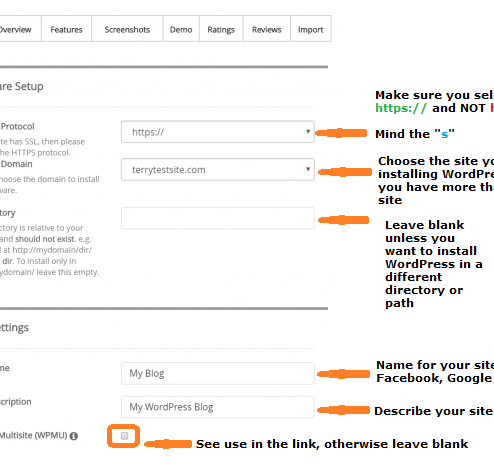Open the Screenshots tab
Viewport: 494px width, 465px height.
coord(127,30)
